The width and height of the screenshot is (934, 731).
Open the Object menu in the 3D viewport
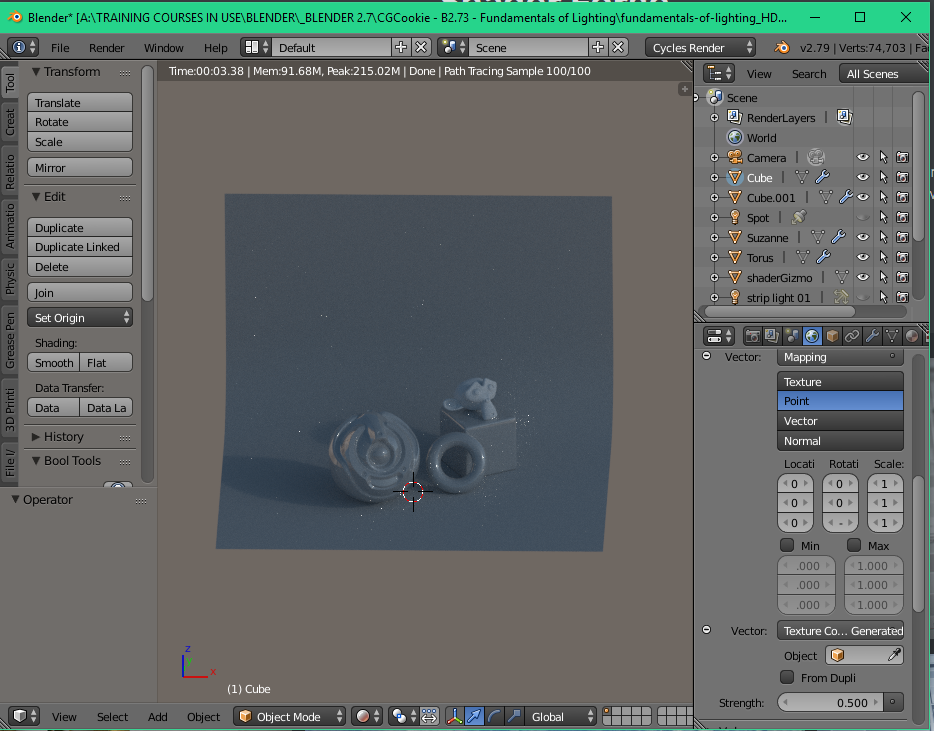(x=203, y=716)
